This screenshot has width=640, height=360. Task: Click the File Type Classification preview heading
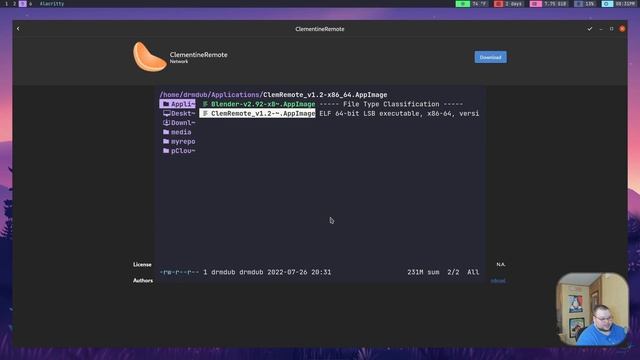point(391,104)
